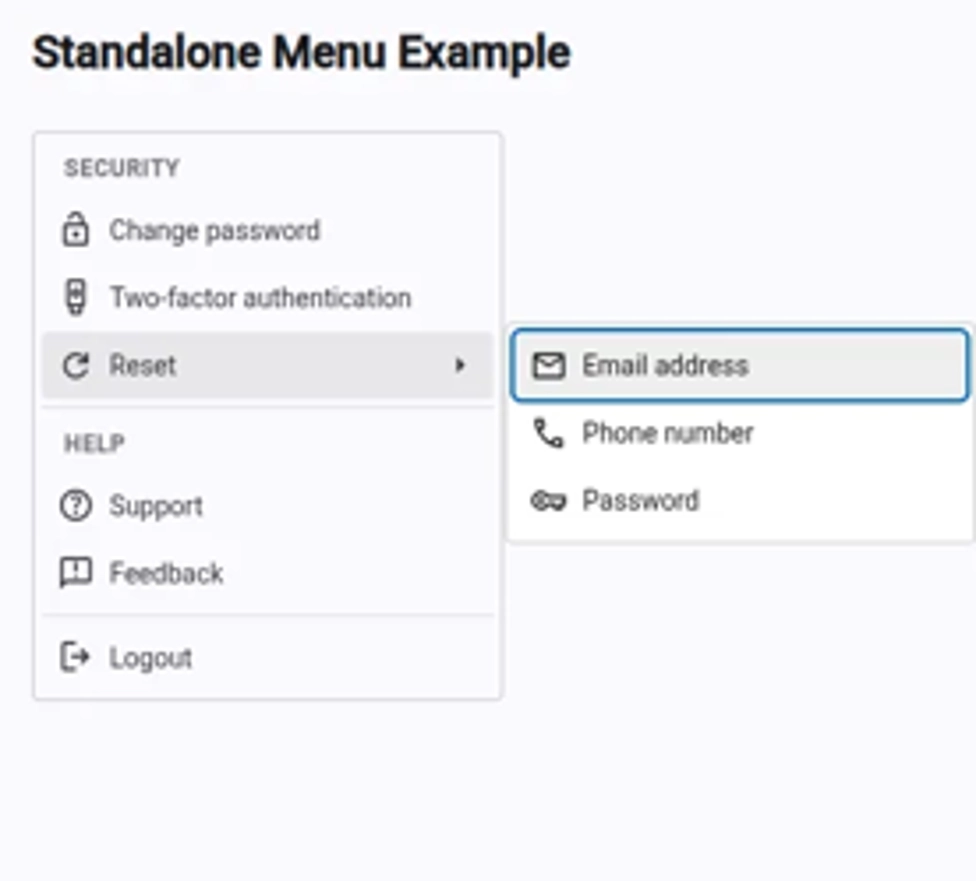Viewport: 977px width, 881px height.
Task: Click the question mark Support icon
Action: (75, 507)
